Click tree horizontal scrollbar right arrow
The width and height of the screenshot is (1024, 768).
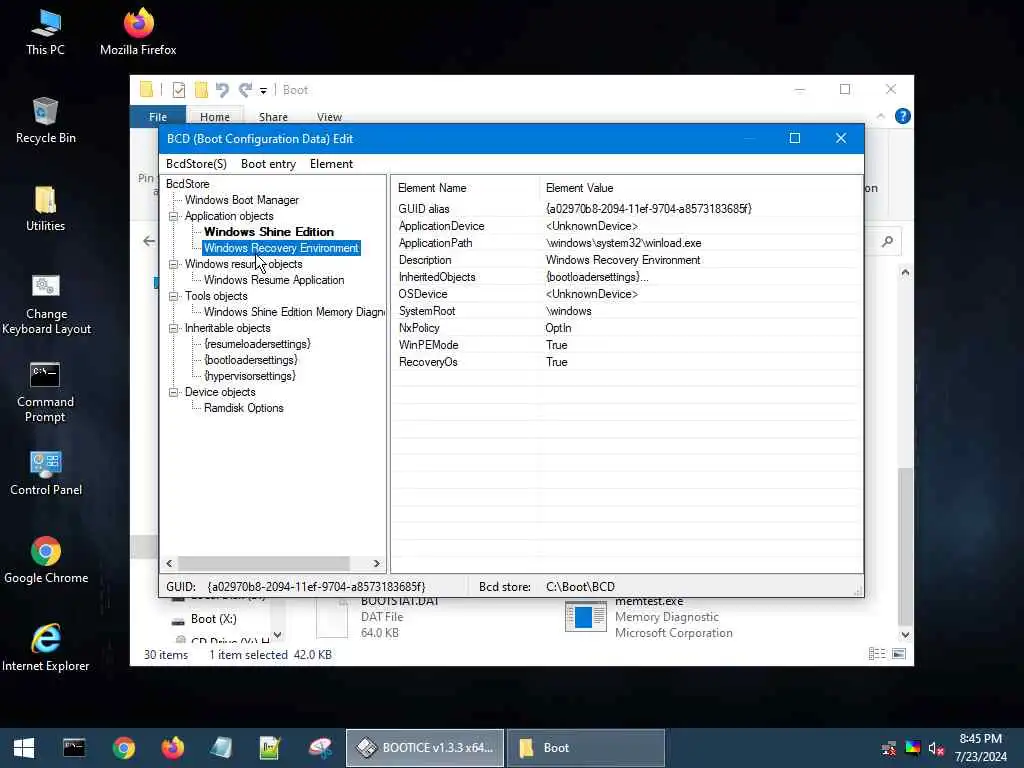[x=376, y=564]
